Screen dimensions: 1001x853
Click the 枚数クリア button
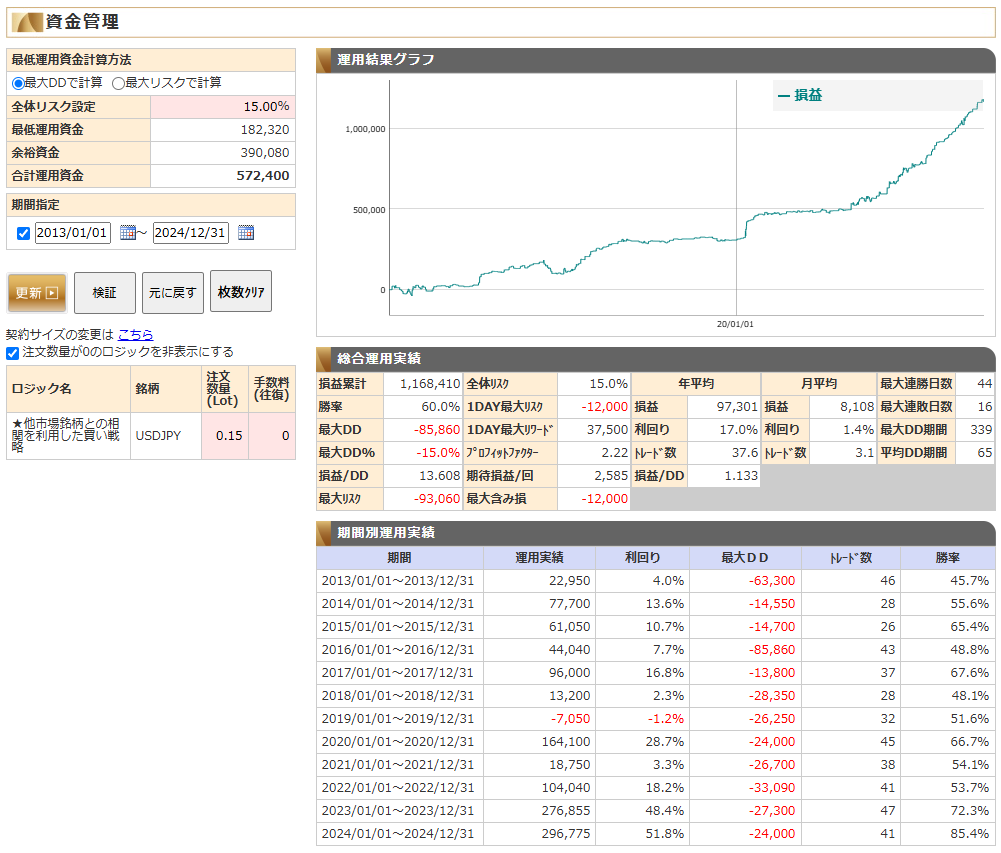[241, 291]
